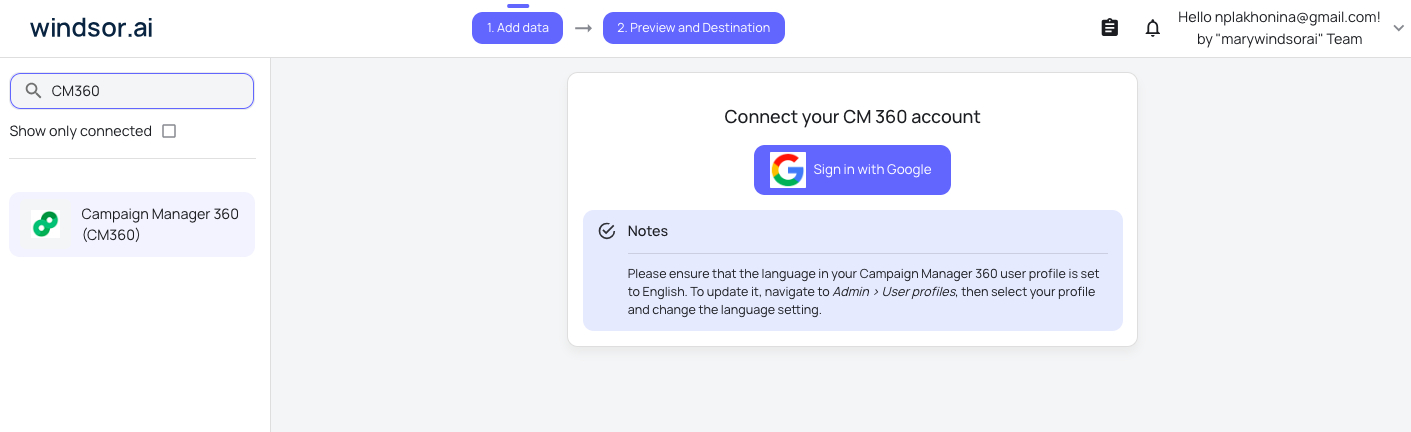Click the "Connect your CM 360 account" heading
The width and height of the screenshot is (1411, 432).
point(852,117)
